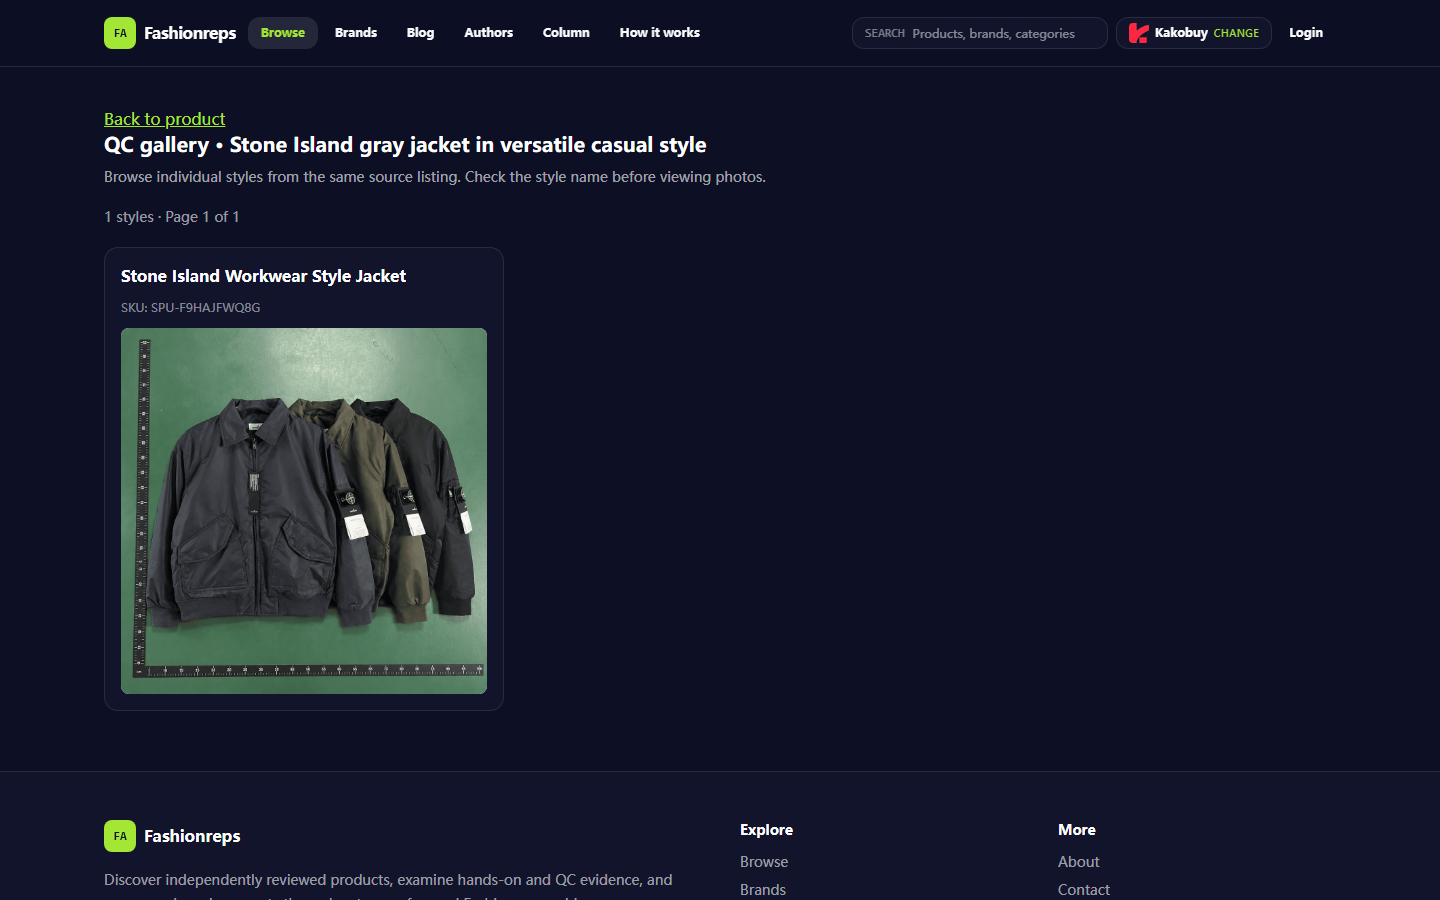Click the red Kakobuy agent logo icon
Image resolution: width=1440 pixels, height=900 pixels.
pyautogui.click(x=1138, y=33)
